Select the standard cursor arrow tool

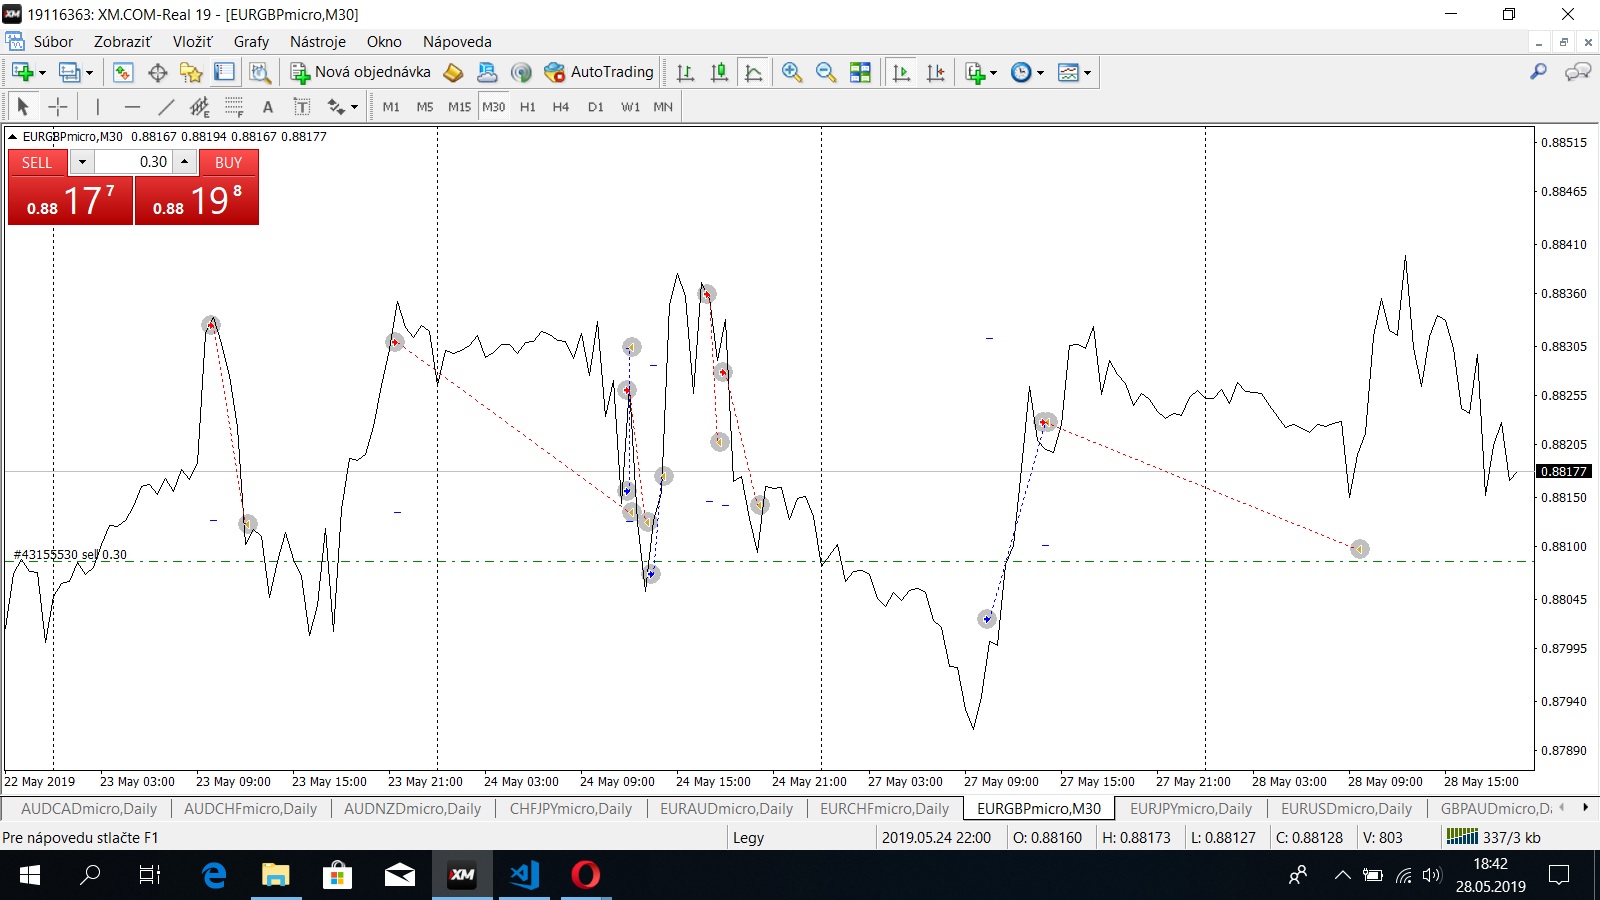click(23, 106)
